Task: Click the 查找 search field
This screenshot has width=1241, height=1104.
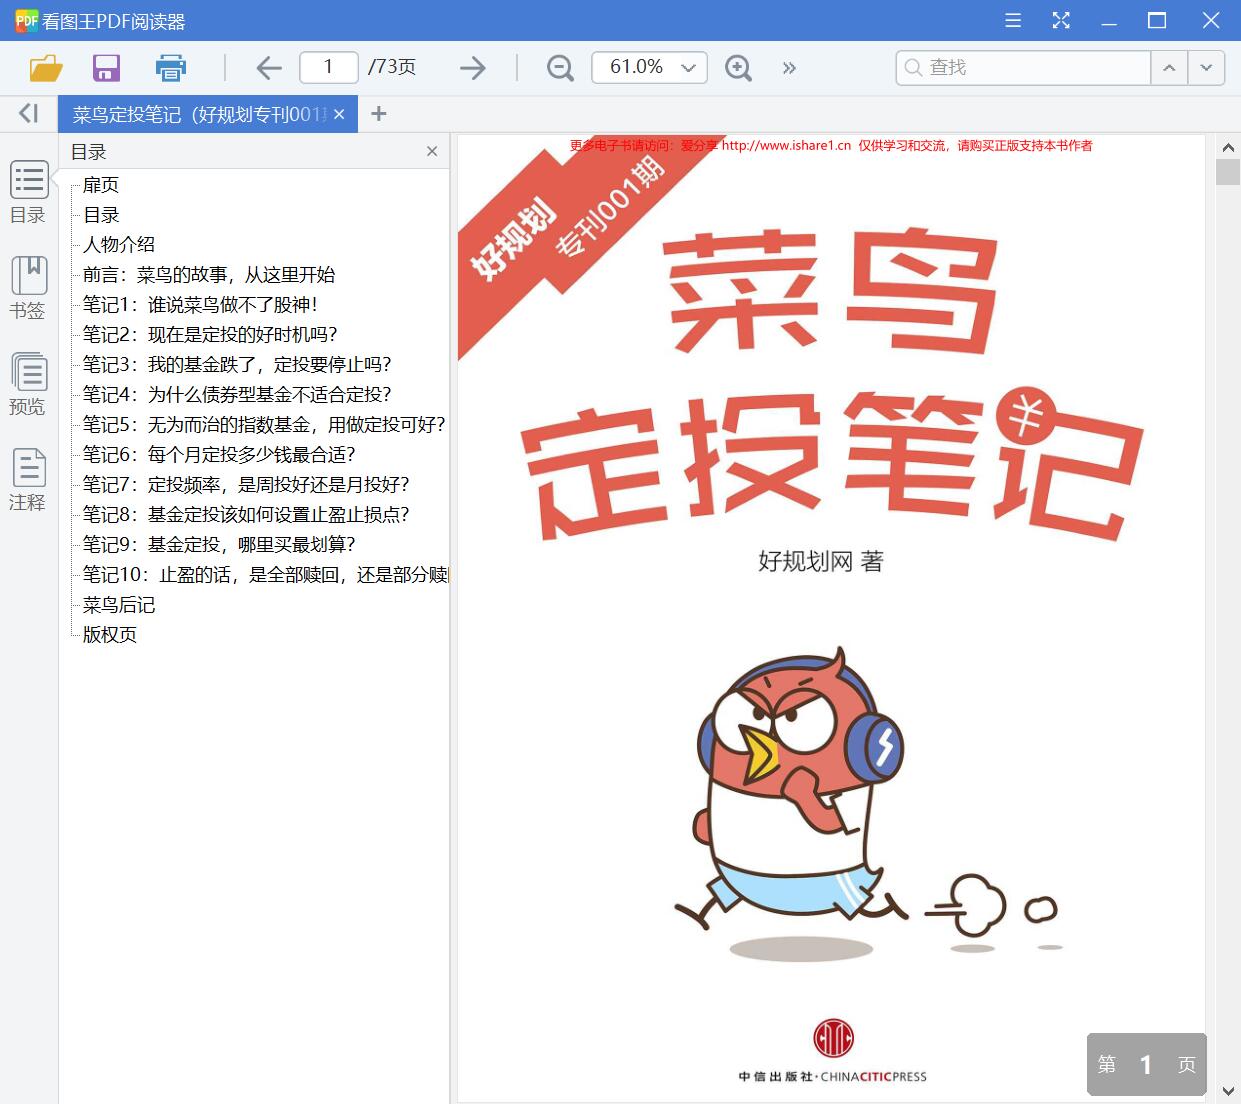Action: point(1023,67)
